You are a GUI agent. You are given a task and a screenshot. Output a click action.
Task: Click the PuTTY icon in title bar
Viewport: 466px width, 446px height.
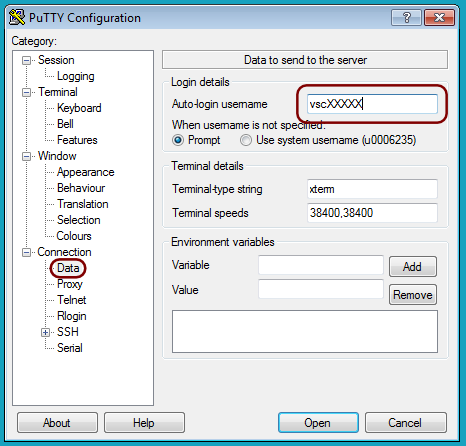pyautogui.click(x=17, y=17)
